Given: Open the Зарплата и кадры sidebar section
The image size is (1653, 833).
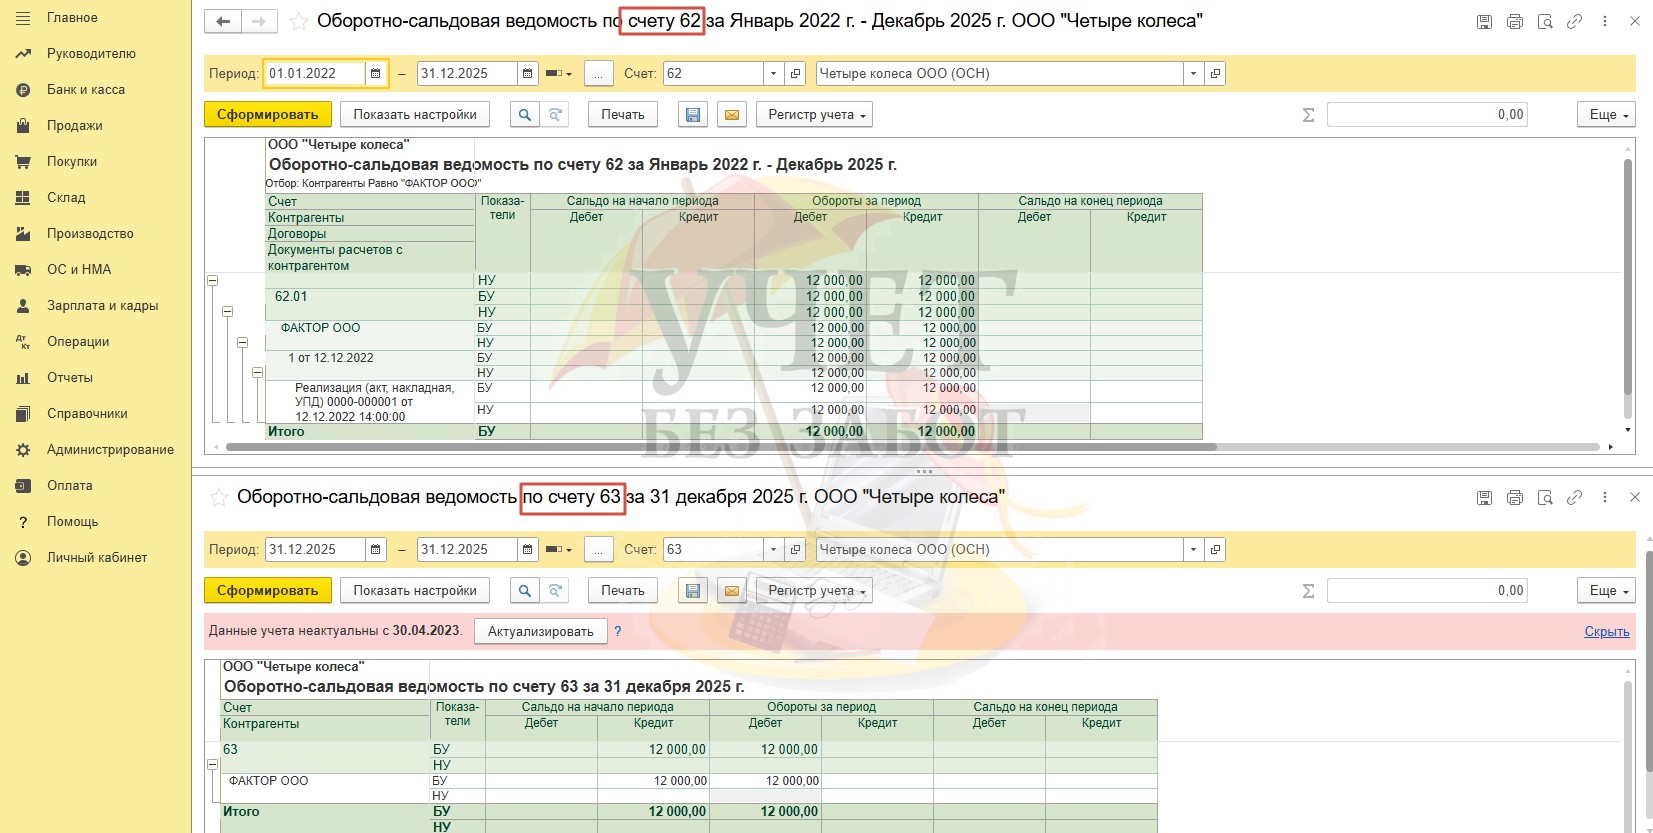Looking at the screenshot, I should [x=102, y=306].
